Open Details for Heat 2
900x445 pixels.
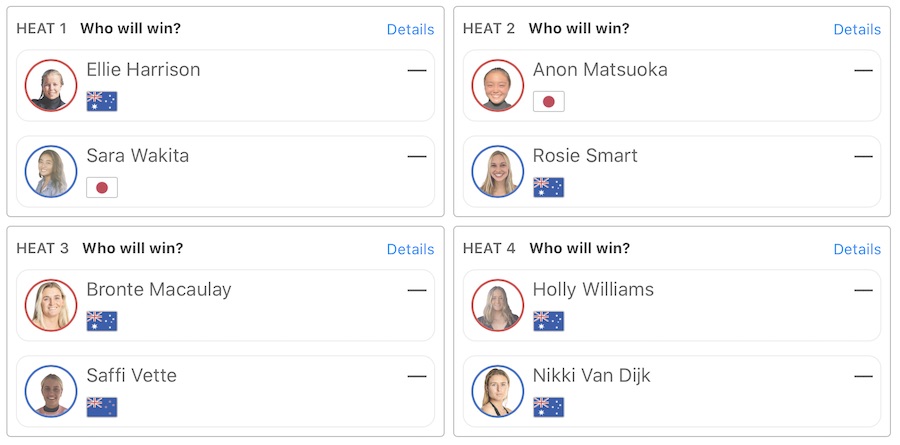(x=857, y=30)
